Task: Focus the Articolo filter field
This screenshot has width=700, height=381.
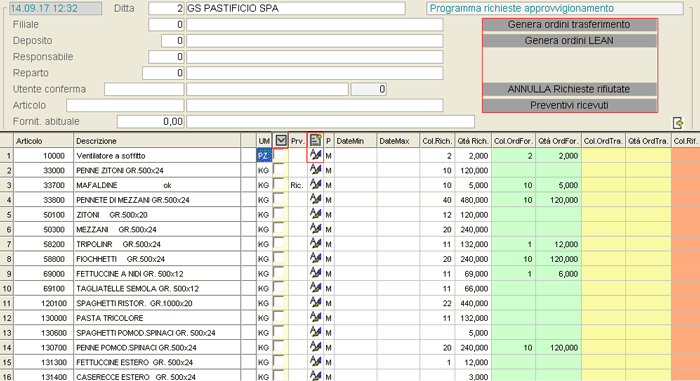Action: tap(125, 105)
